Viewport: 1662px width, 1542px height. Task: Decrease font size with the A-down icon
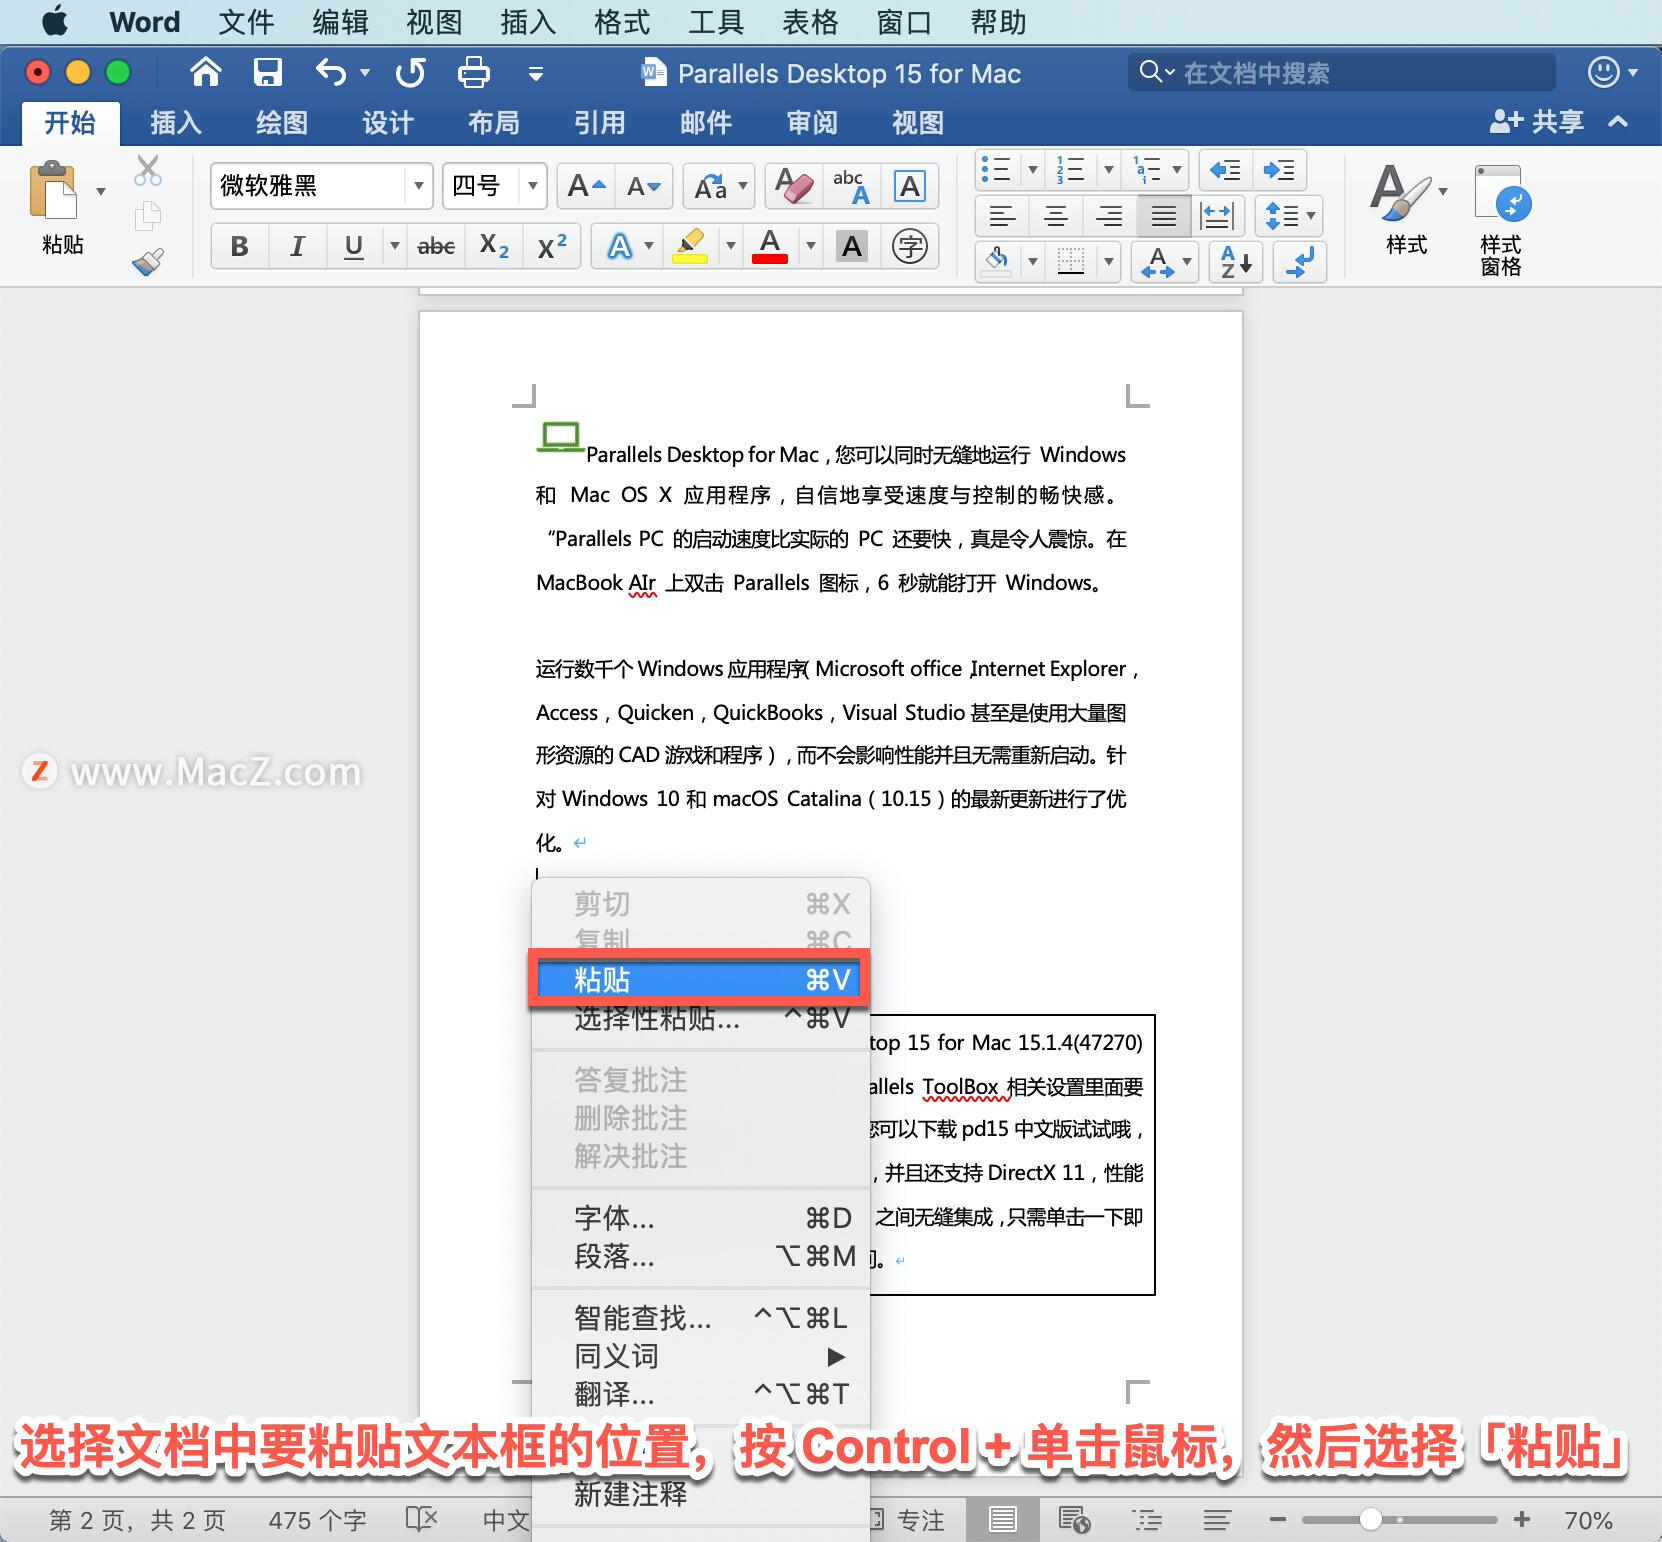pyautogui.click(x=643, y=186)
